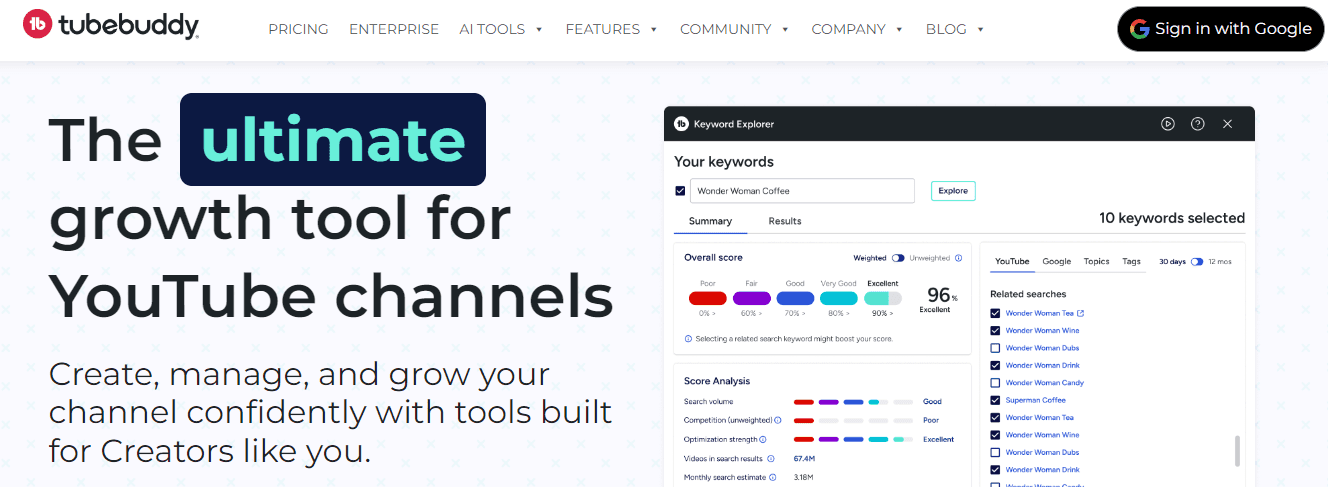Click the Excellent score swatch
The image size is (1328, 487).
(x=883, y=298)
